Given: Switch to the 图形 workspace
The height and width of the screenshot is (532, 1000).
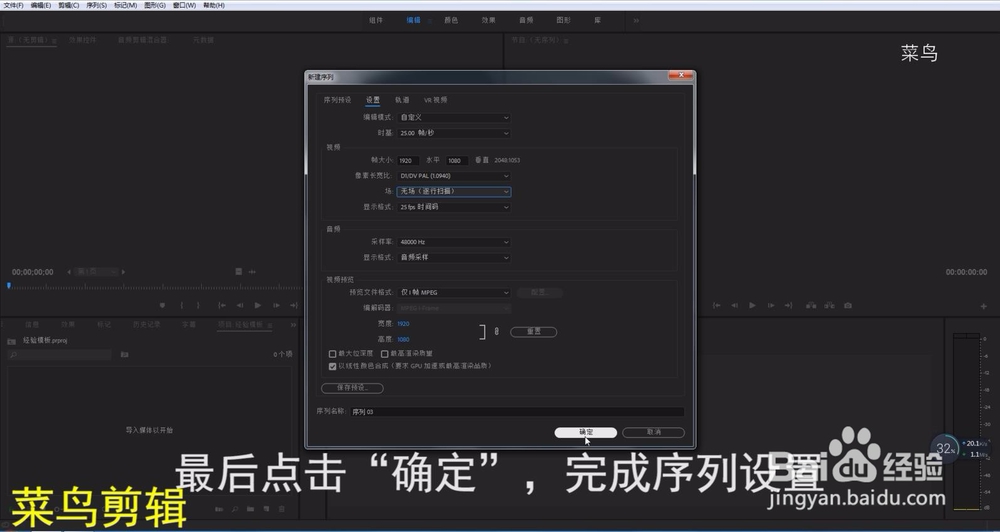Looking at the screenshot, I should click(563, 20).
